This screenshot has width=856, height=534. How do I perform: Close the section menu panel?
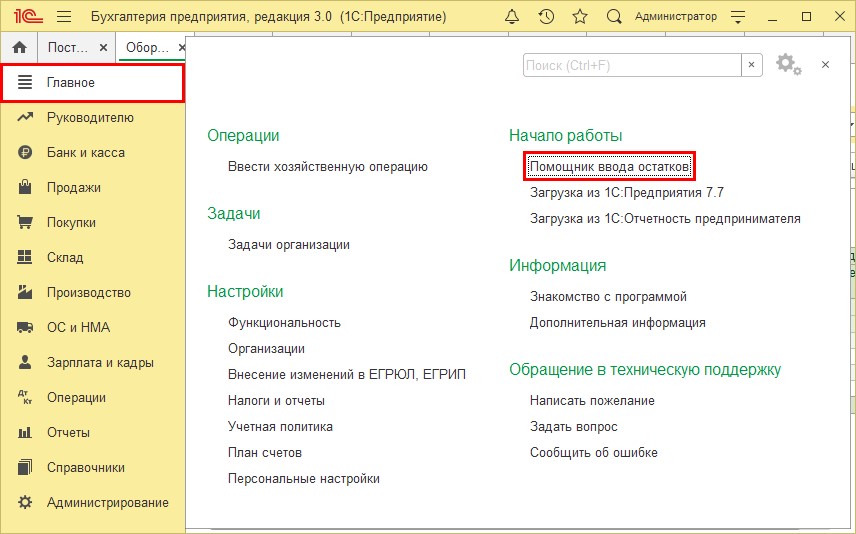pos(825,64)
